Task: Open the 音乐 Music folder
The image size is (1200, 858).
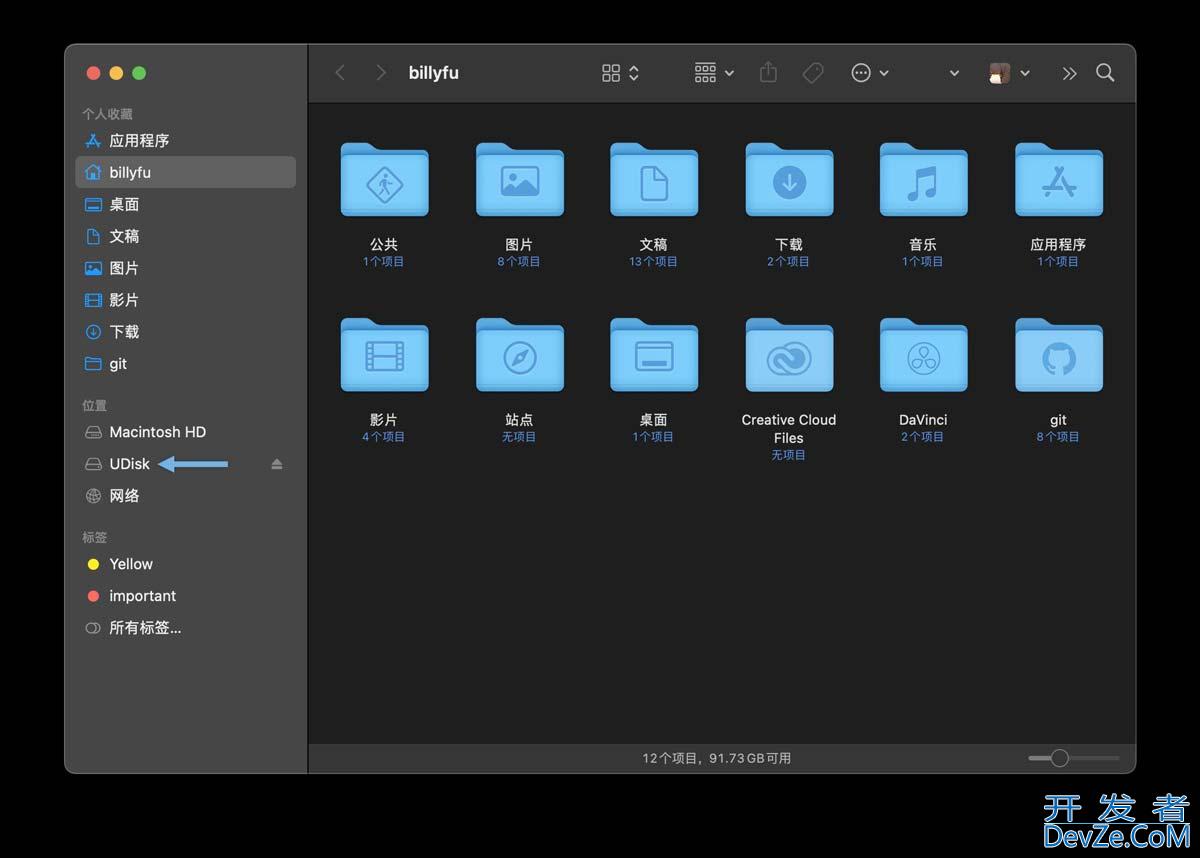Action: [x=923, y=180]
